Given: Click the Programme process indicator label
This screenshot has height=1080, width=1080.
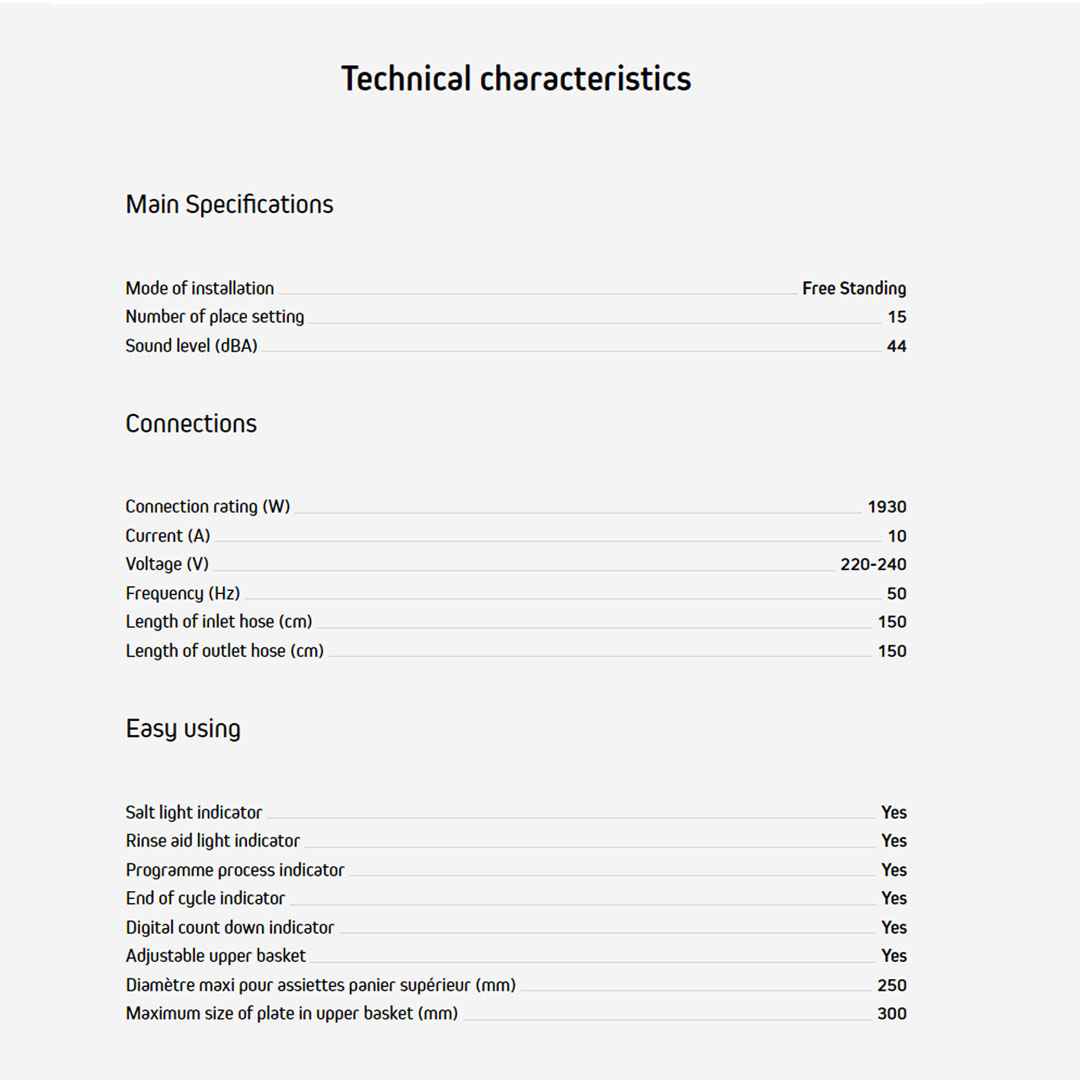Looking at the screenshot, I should tap(234, 870).
